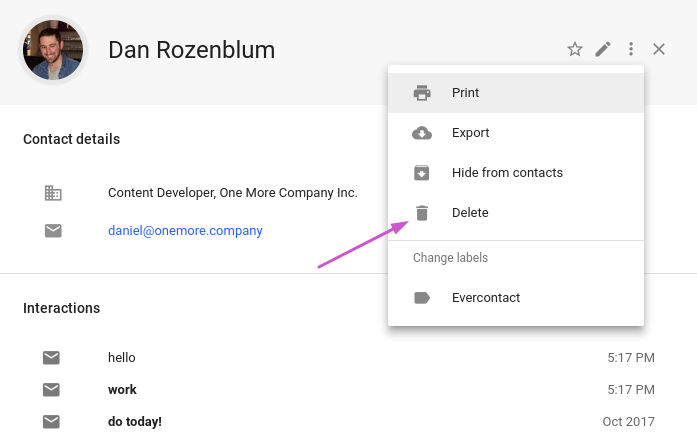697x443 pixels.
Task: Close the contact details panel
Action: [x=659, y=49]
